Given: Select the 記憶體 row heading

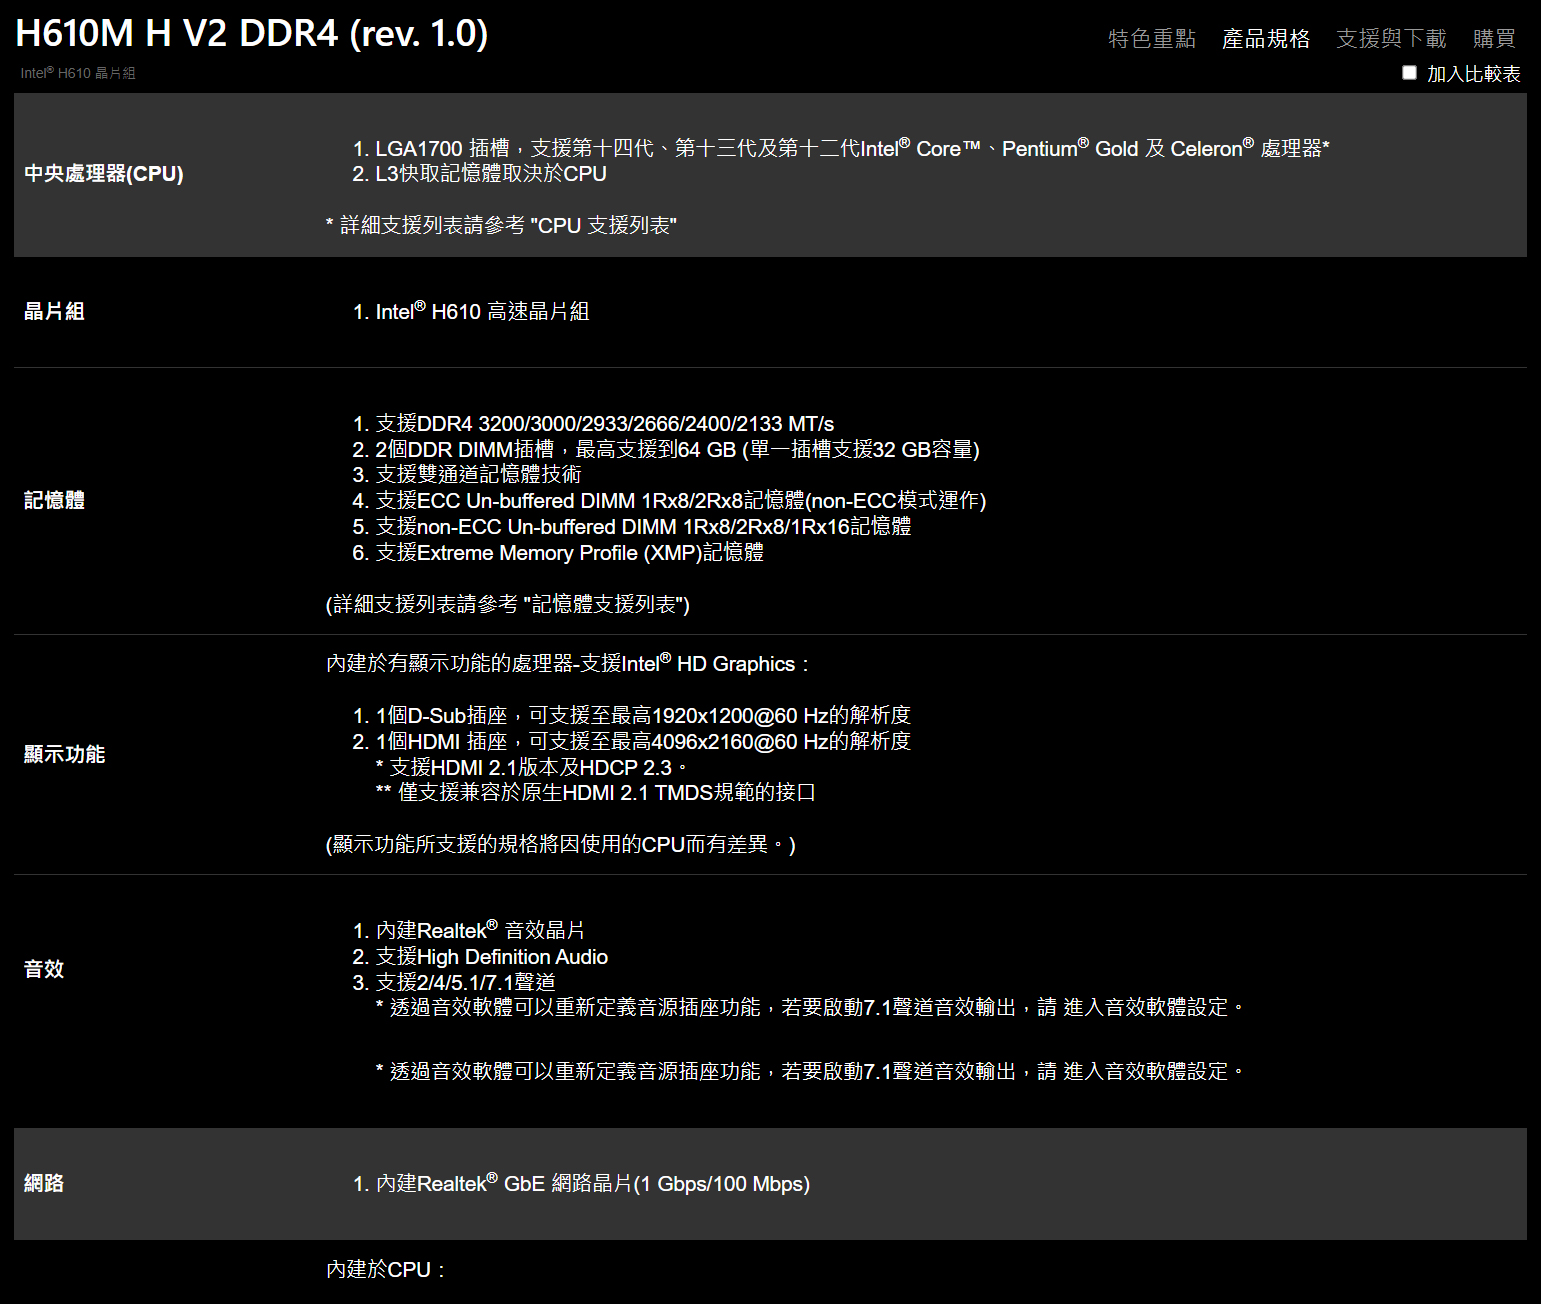Looking at the screenshot, I should point(54,500).
